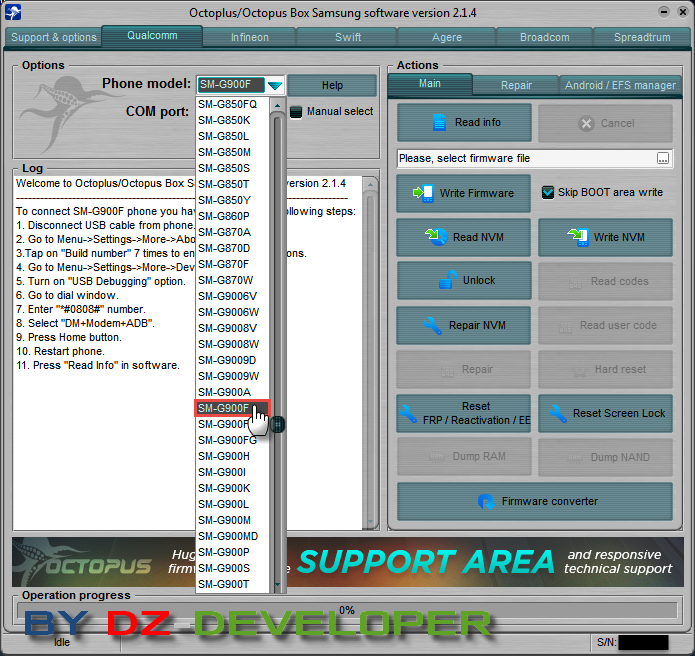Screen dimensions: 695x656
Task: Click the Reset FRP wrench icon
Action: pyautogui.click(x=408, y=414)
